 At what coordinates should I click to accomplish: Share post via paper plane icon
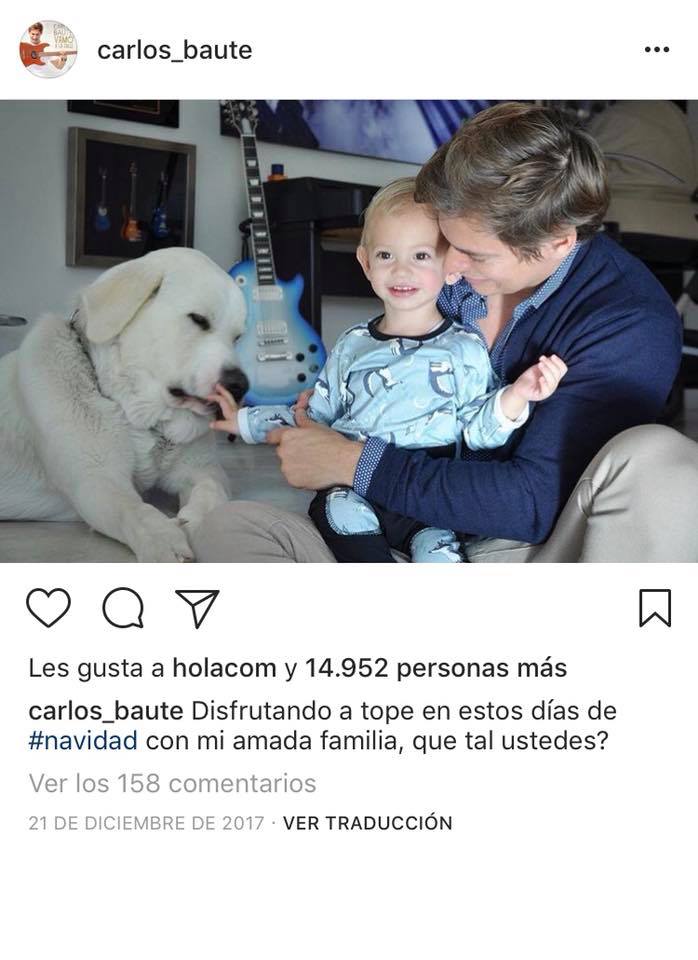pyautogui.click(x=197, y=609)
